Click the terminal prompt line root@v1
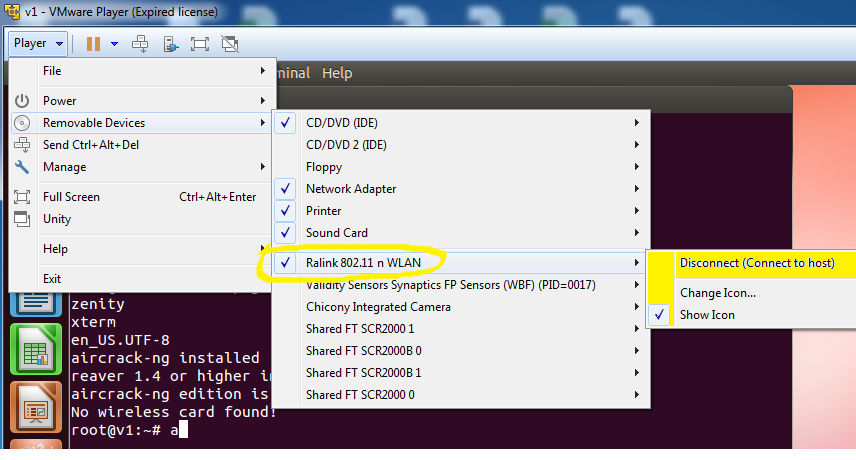The height and width of the screenshot is (460, 856). [x=129, y=430]
